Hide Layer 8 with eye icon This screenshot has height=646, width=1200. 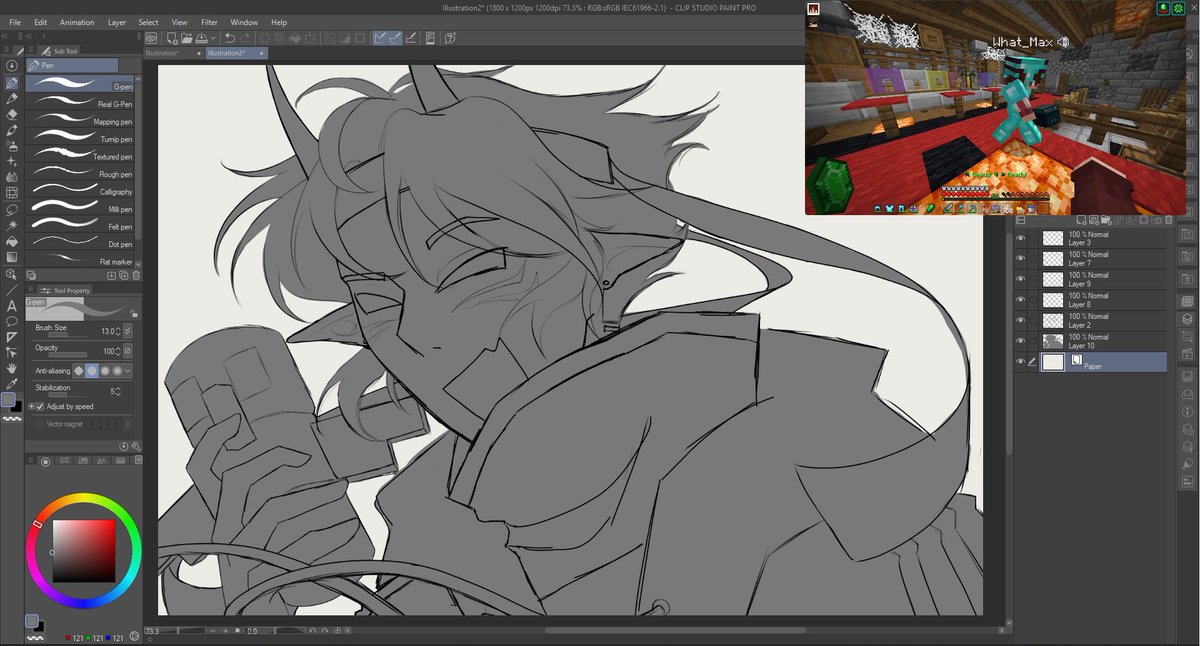pyautogui.click(x=1021, y=299)
